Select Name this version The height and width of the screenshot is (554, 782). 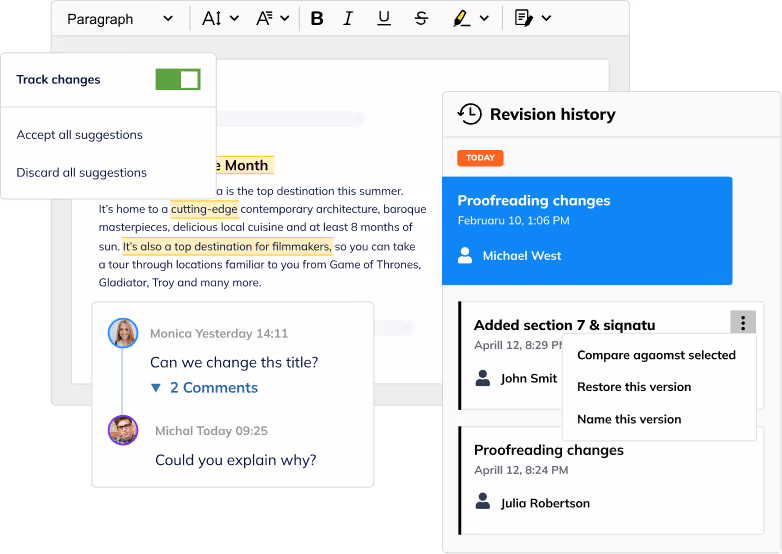point(629,419)
